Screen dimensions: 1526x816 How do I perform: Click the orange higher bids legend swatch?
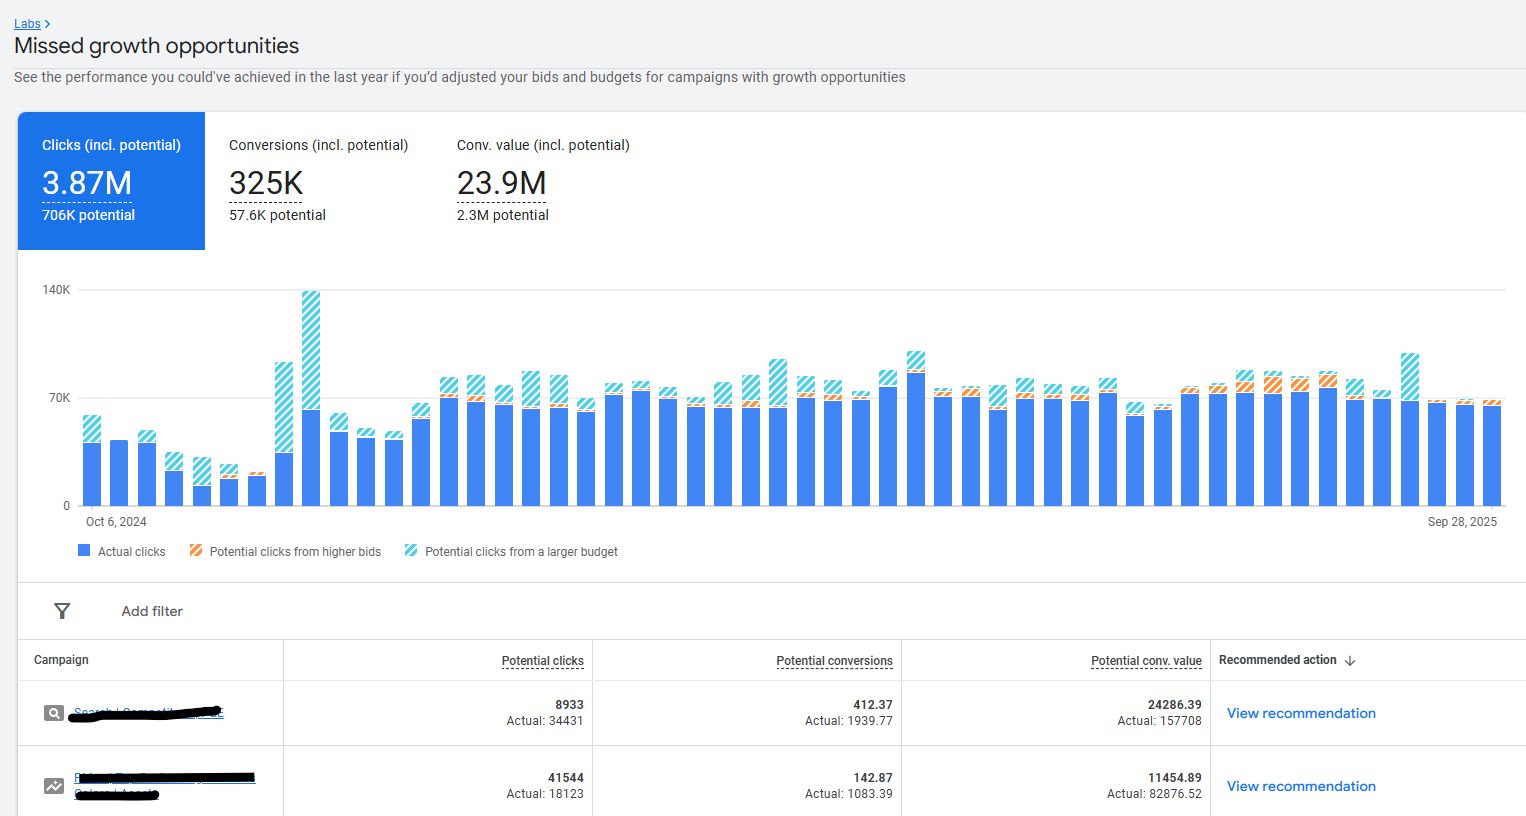(x=196, y=551)
